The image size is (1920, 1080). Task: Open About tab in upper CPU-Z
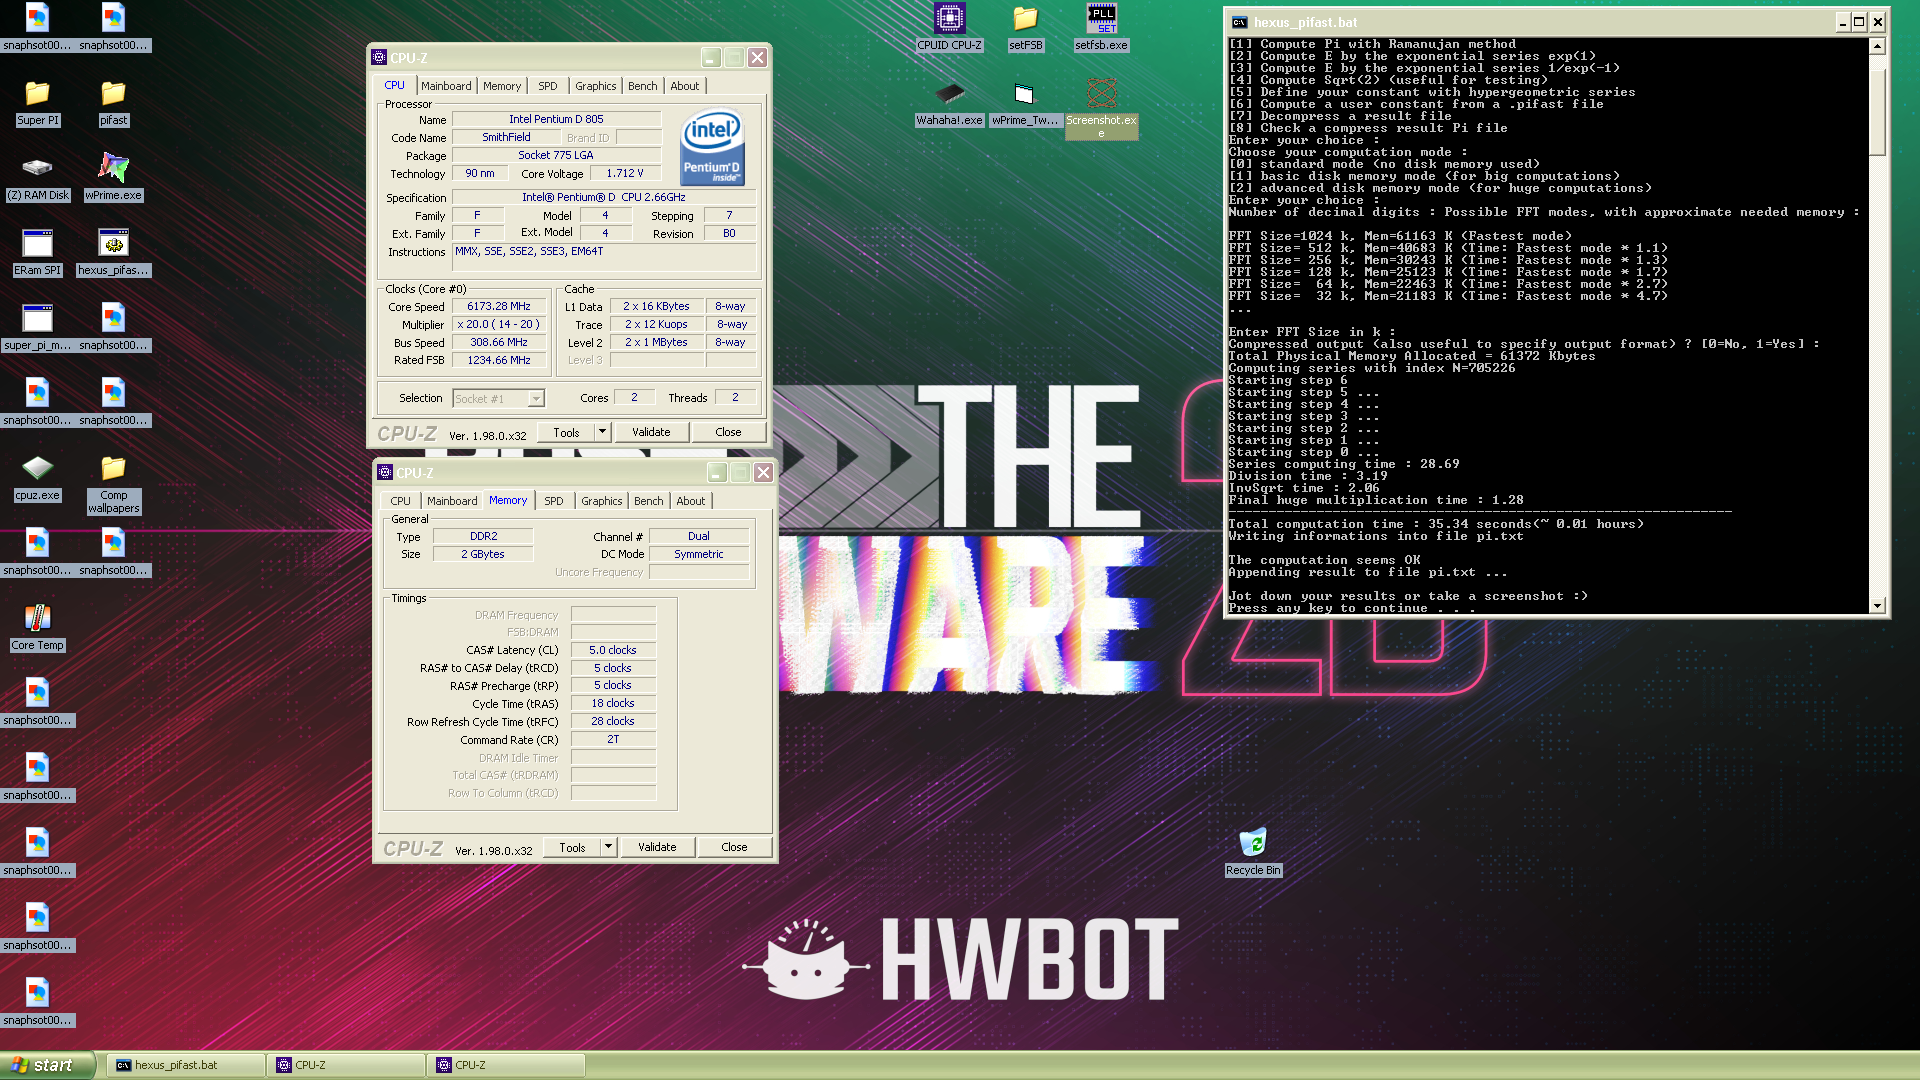click(685, 86)
